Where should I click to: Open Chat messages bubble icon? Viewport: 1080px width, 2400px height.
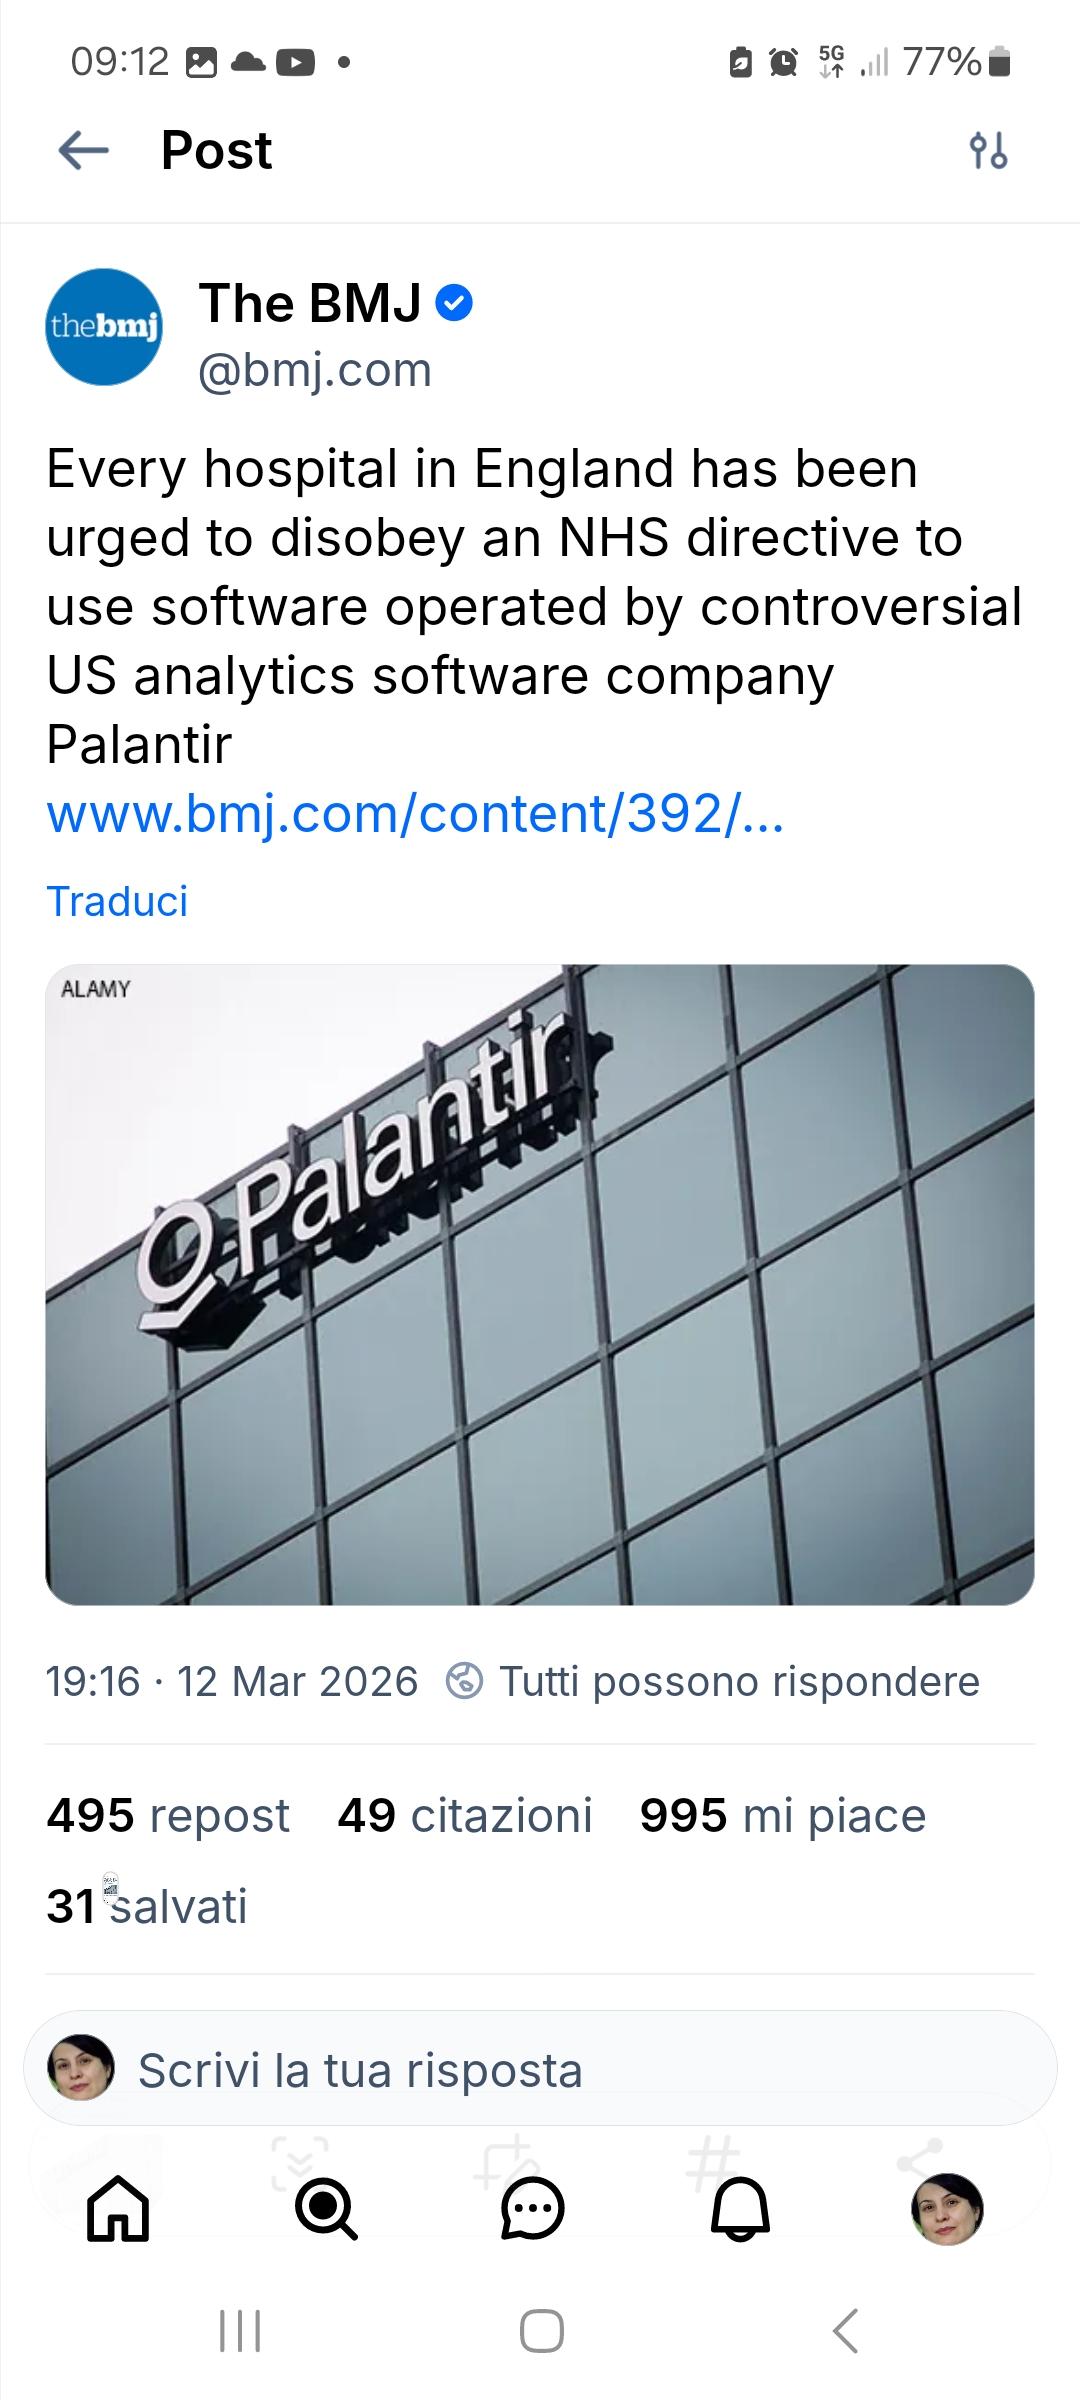coord(532,2208)
